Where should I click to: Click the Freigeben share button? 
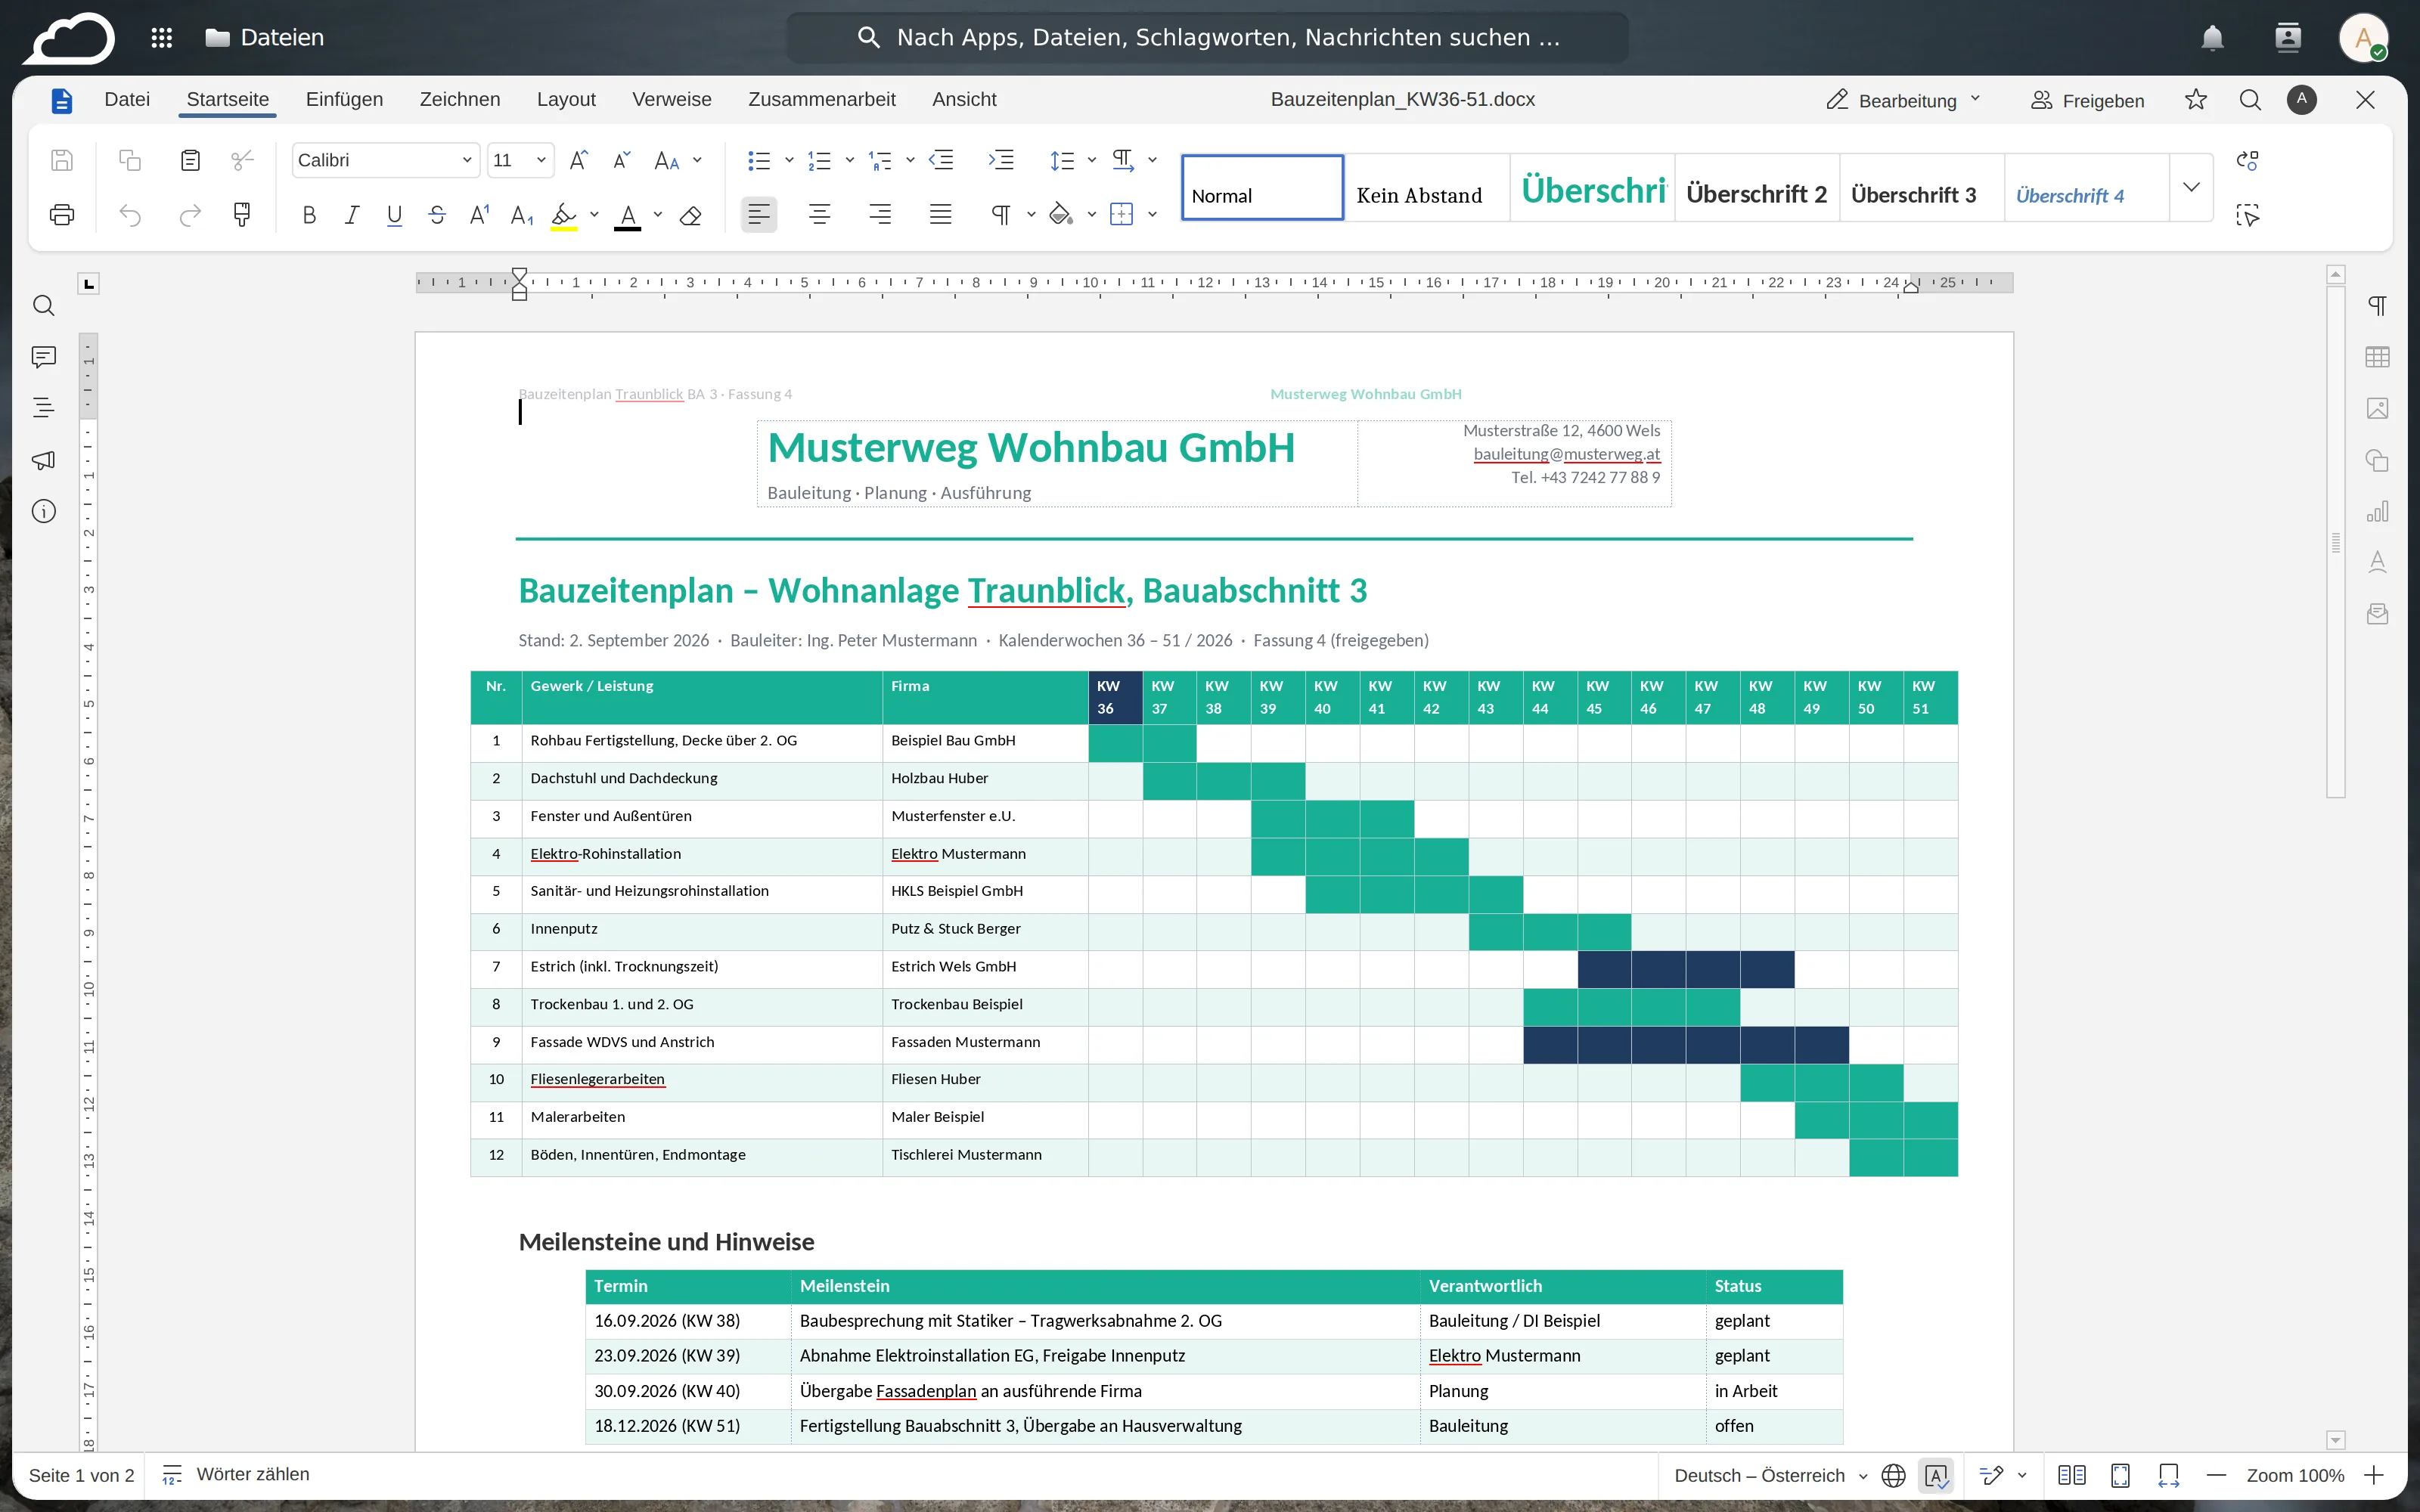[x=2088, y=100]
